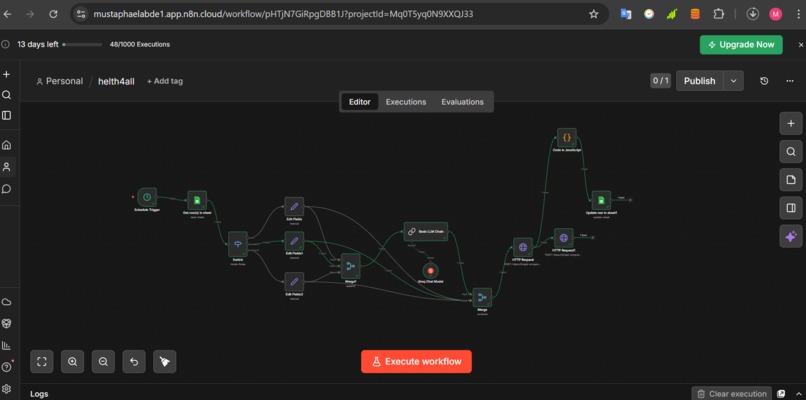Open the Code in JavaScript node
The image size is (806, 400).
click(567, 138)
